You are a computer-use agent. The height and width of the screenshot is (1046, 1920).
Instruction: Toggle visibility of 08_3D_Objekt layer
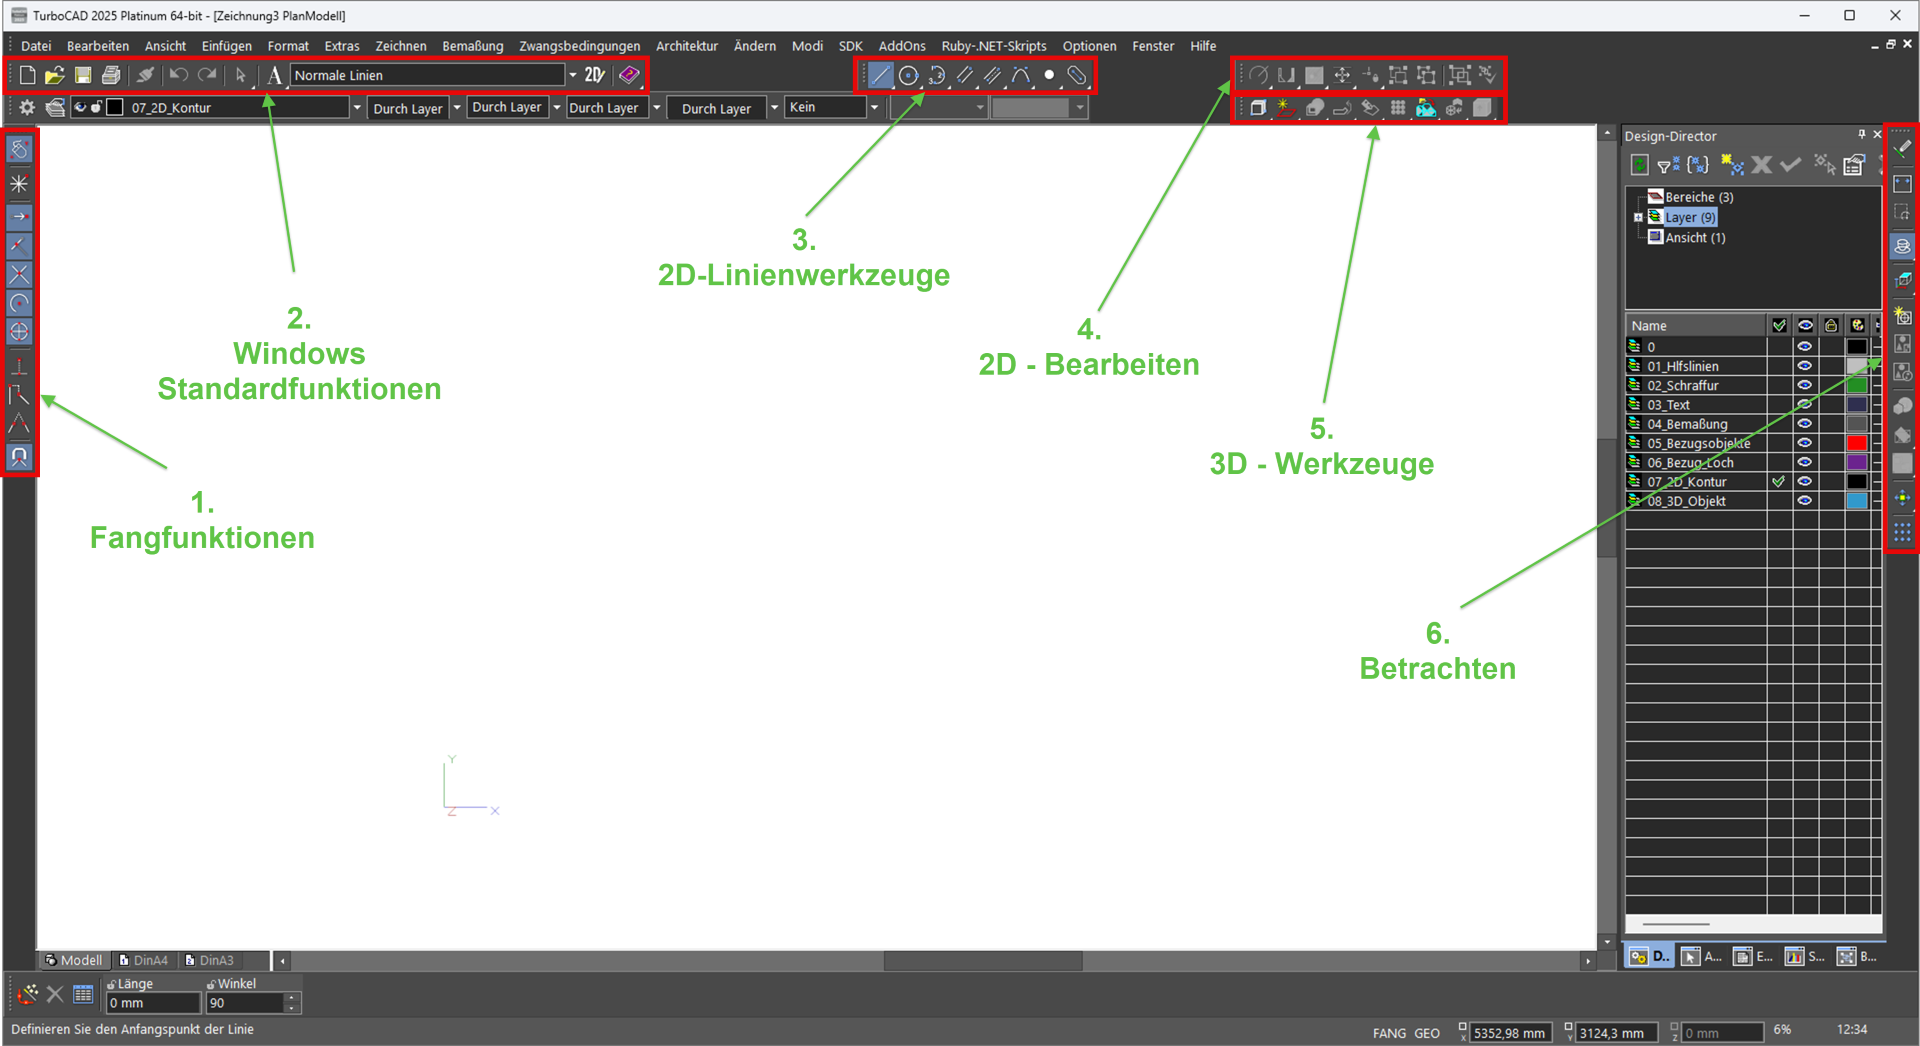pyautogui.click(x=1805, y=501)
